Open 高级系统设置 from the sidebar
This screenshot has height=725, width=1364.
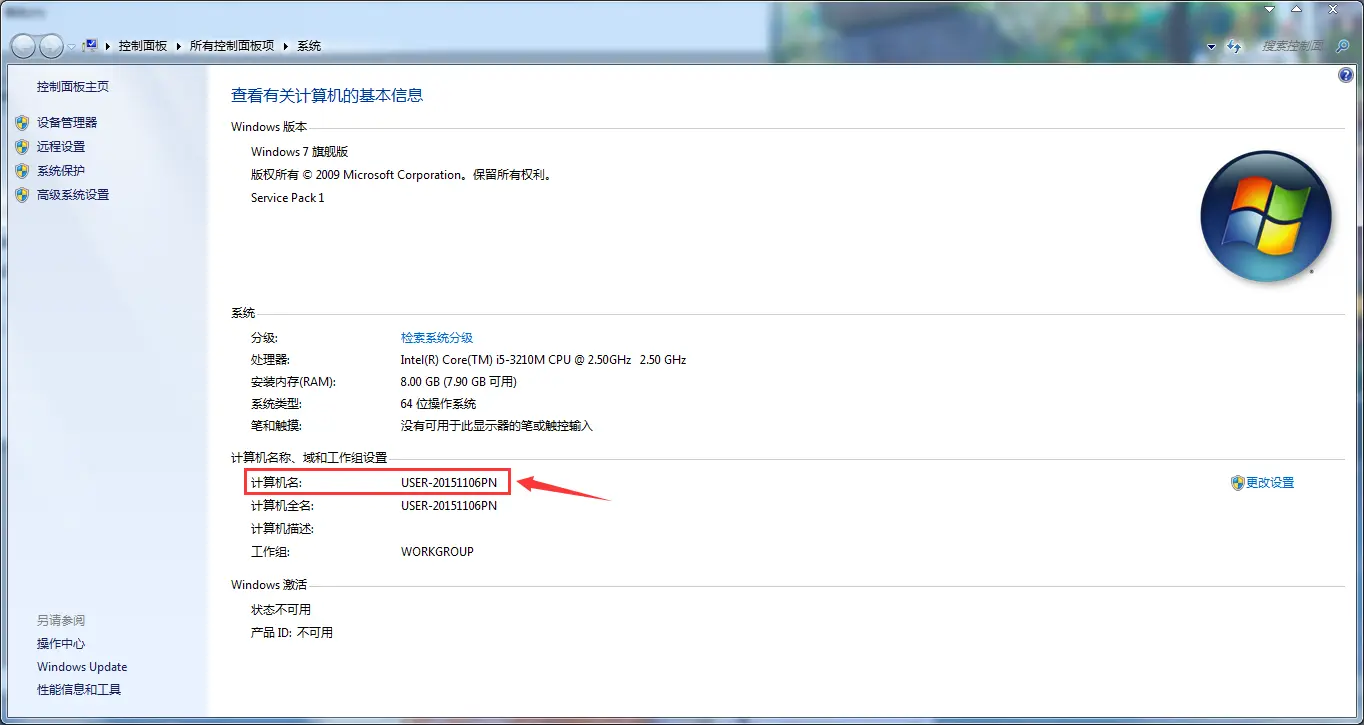point(73,195)
